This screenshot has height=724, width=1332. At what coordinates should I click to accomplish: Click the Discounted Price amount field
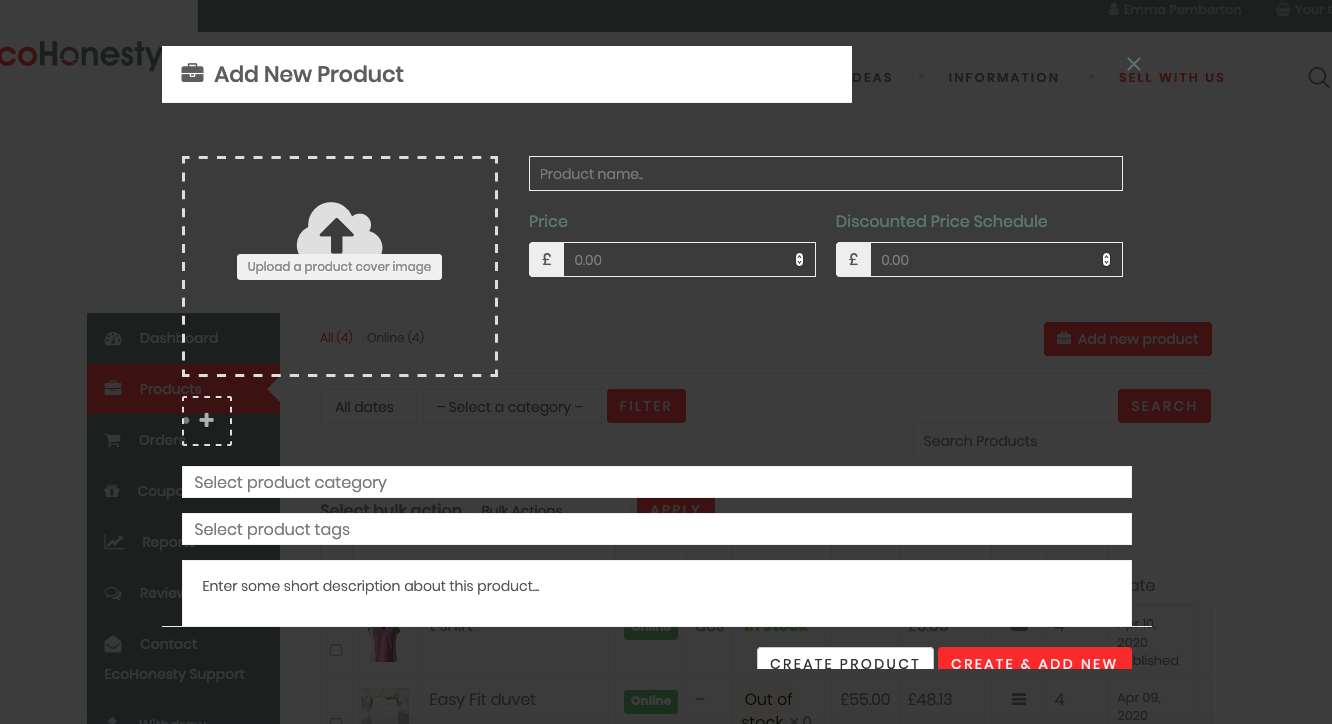[996, 259]
